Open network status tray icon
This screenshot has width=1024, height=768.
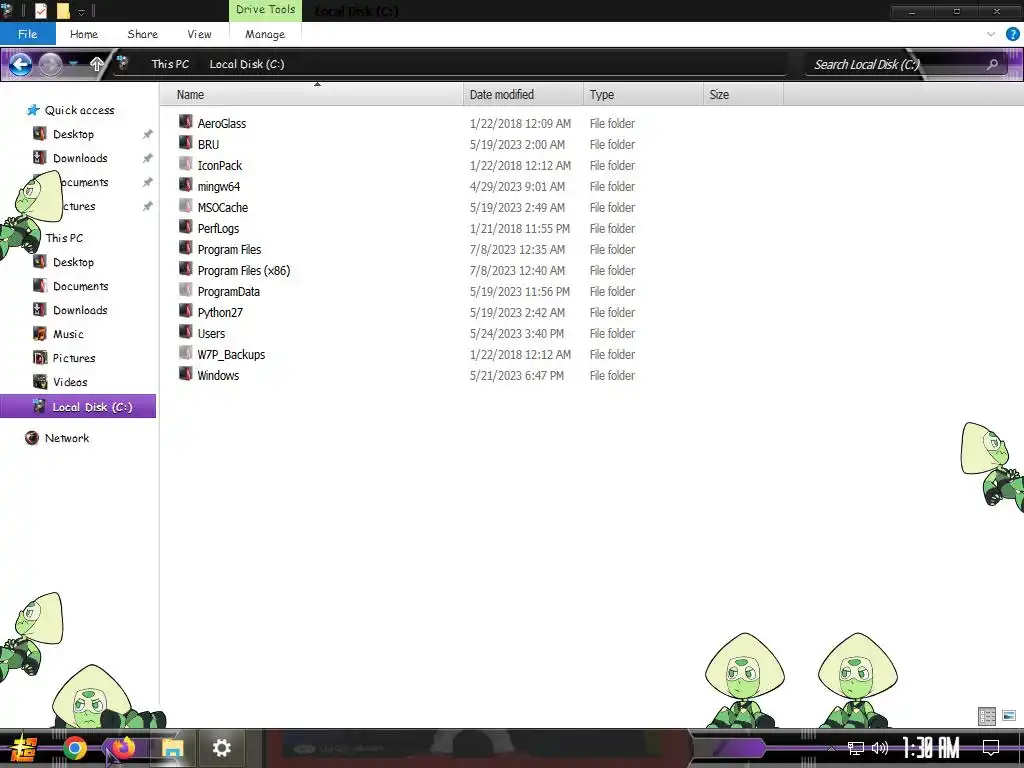click(855, 748)
